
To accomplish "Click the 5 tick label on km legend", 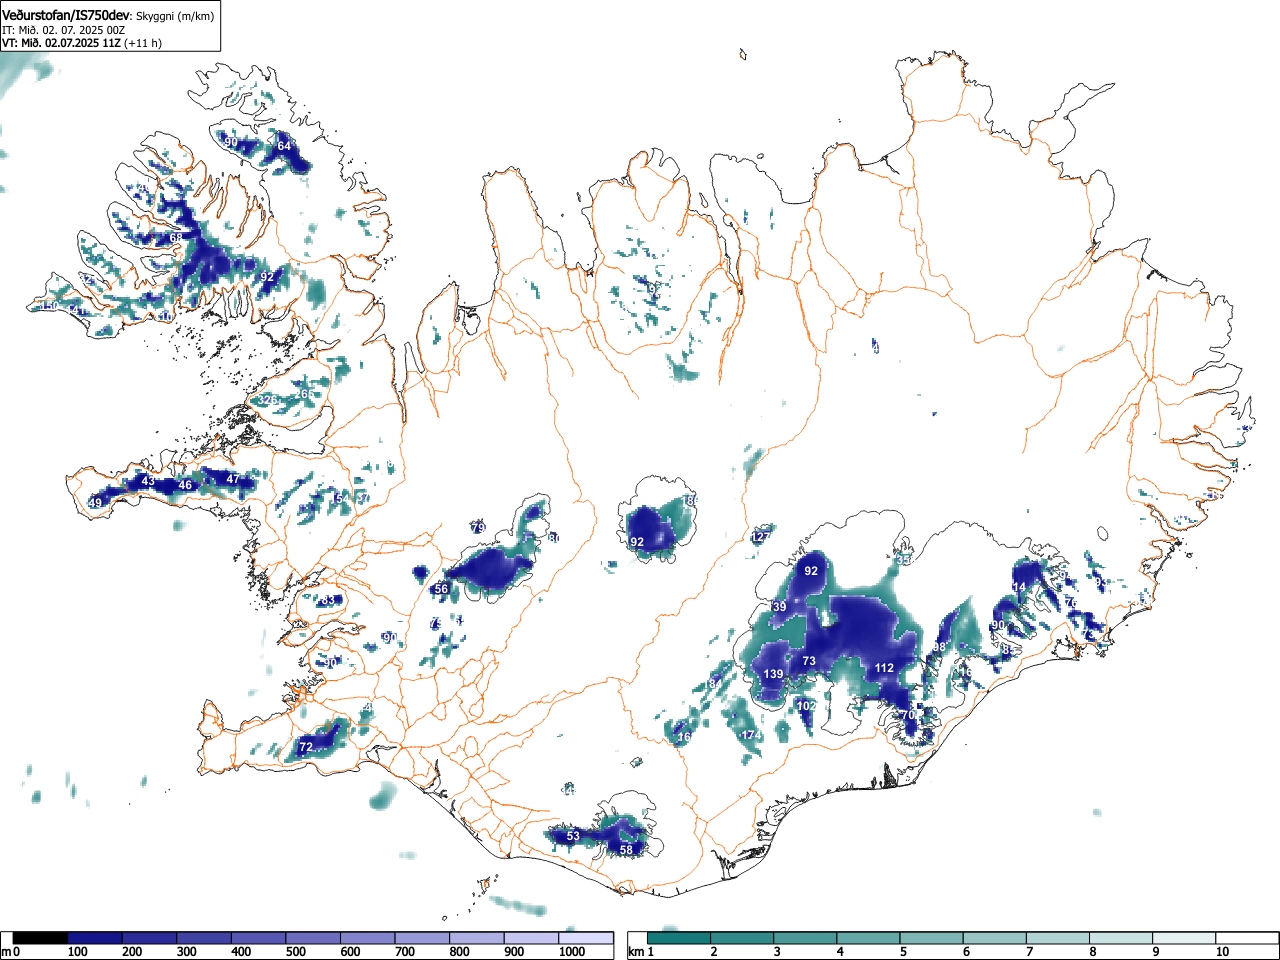I will point(902,952).
